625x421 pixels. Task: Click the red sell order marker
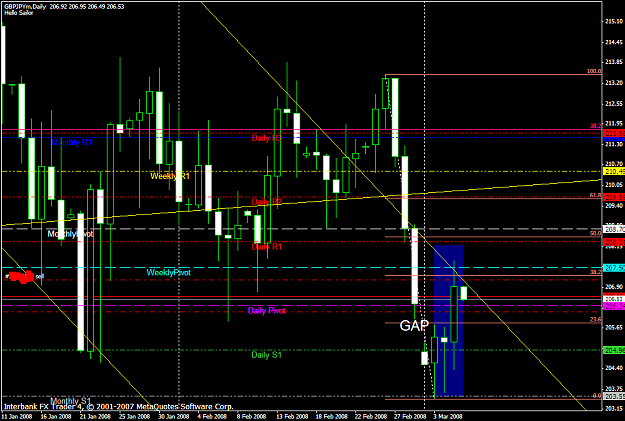22,277
